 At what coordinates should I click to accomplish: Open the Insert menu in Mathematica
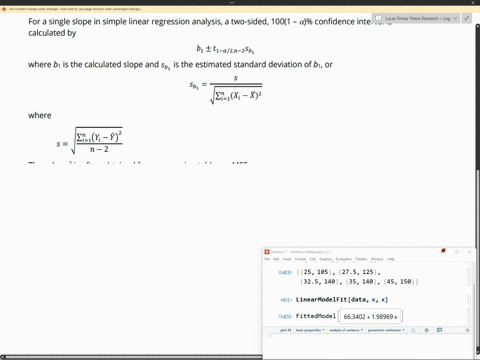(287, 259)
